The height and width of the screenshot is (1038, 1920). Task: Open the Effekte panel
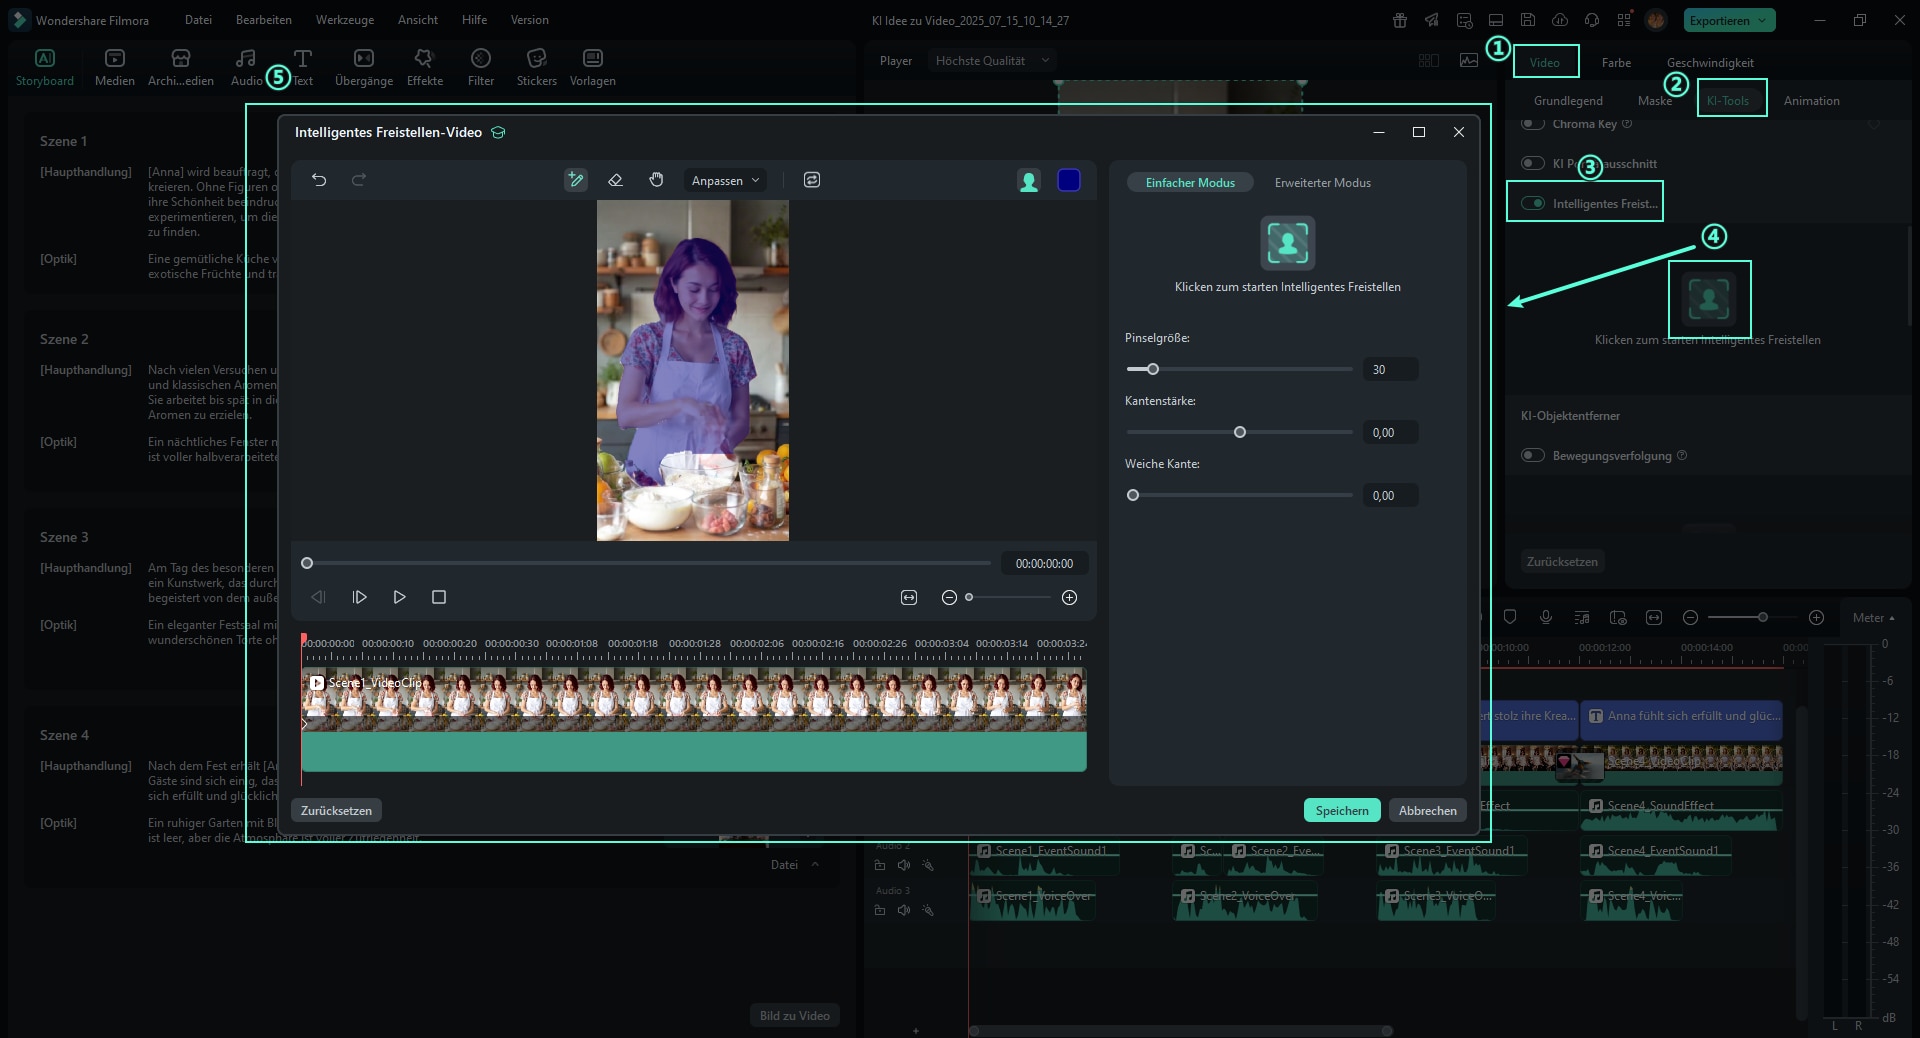[x=425, y=67]
